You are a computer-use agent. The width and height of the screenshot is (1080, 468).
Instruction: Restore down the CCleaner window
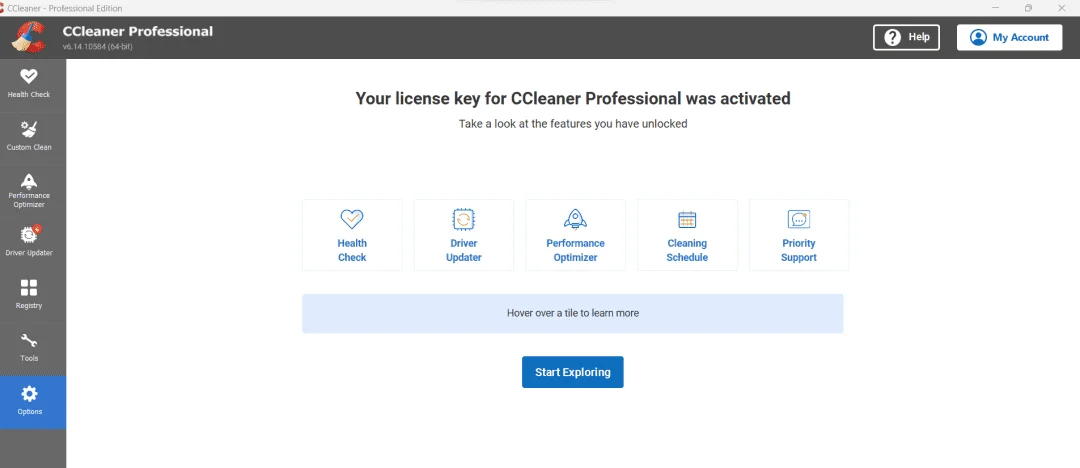pos(1028,8)
